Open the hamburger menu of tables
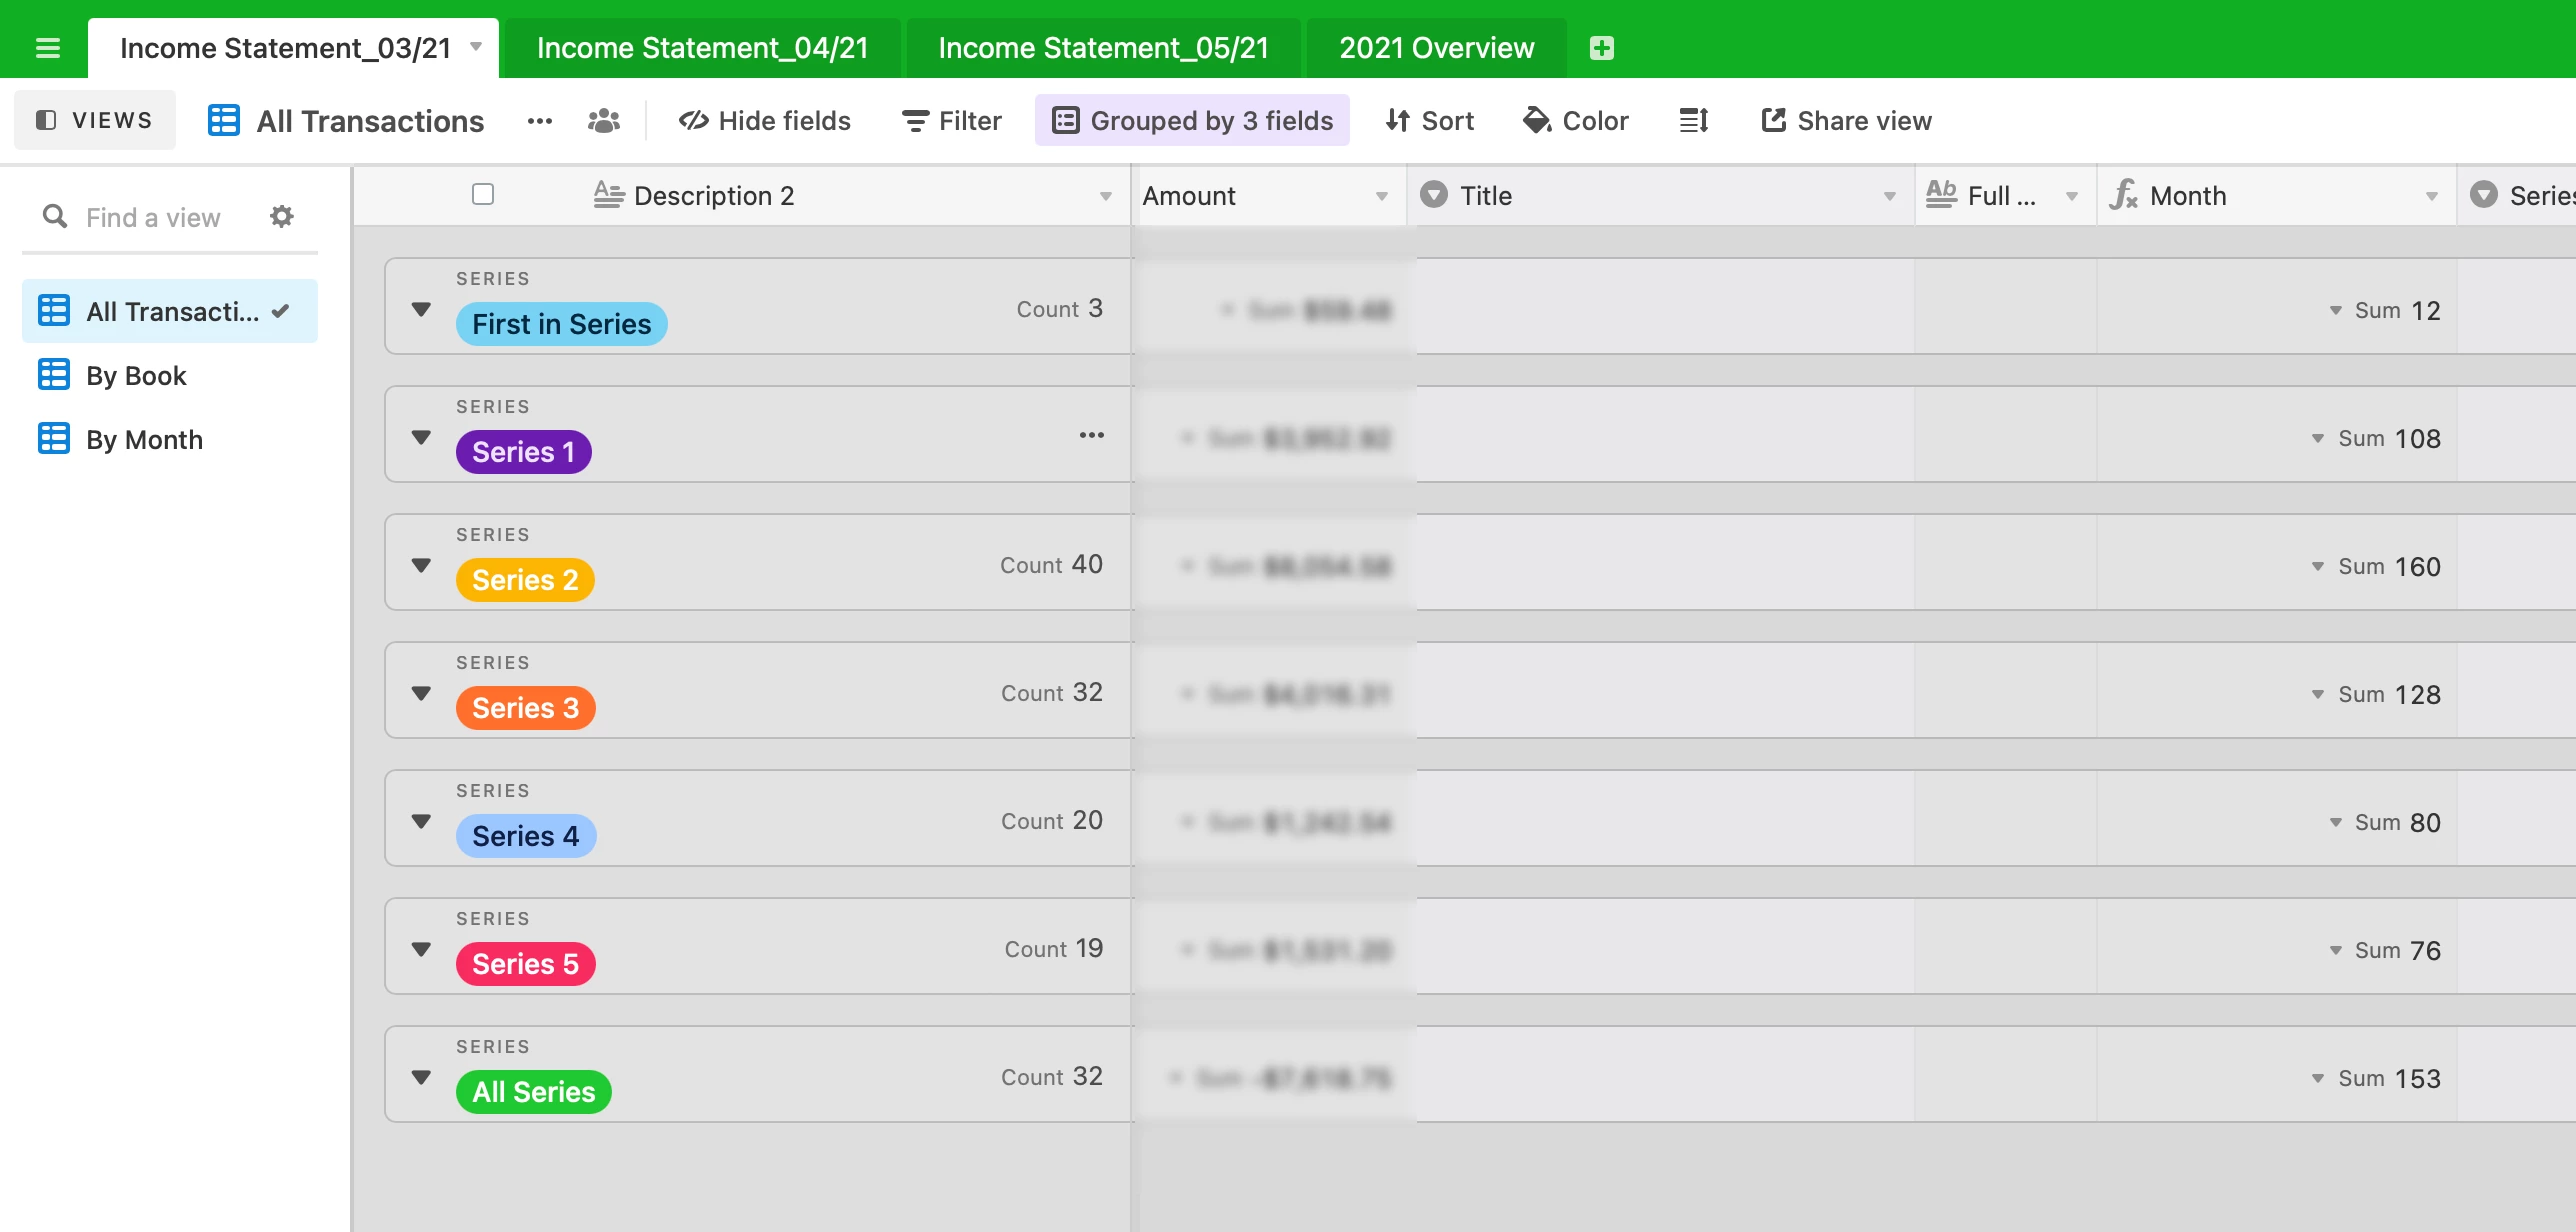 click(47, 47)
